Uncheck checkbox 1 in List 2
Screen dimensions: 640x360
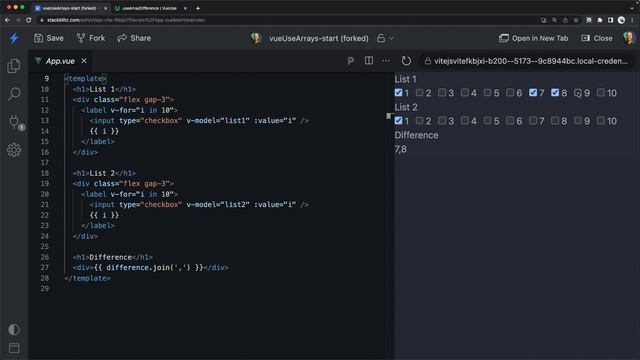coord(398,120)
